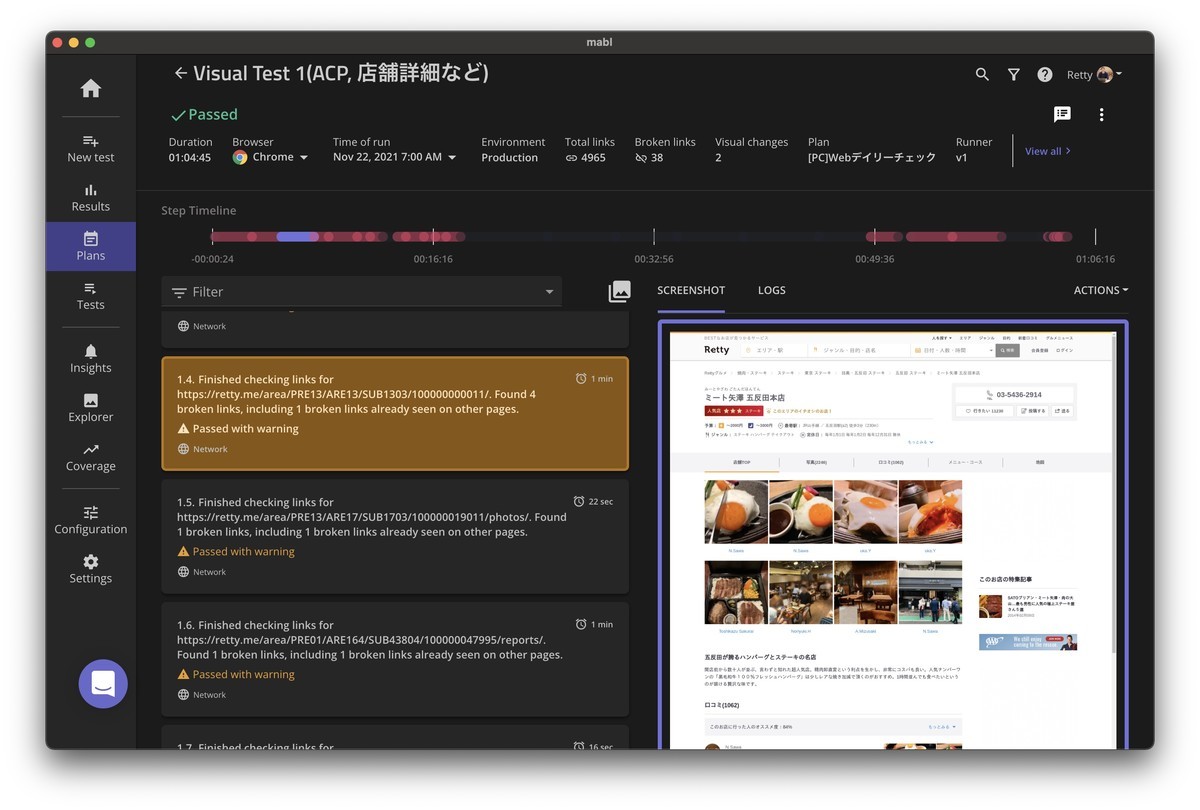Open the Retty account dropdown
1200x810 pixels.
click(x=1094, y=75)
